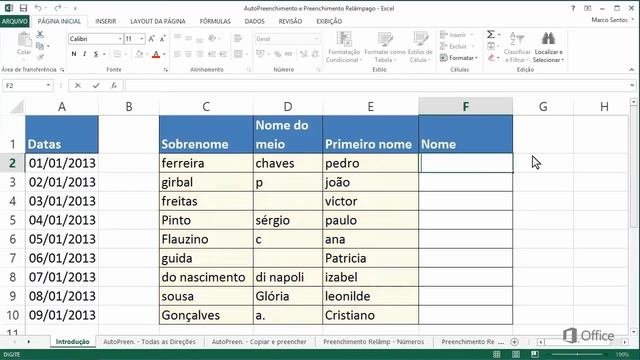Collapse the ribbon with the caret
Screen dimensions: 640x360
coord(632,69)
